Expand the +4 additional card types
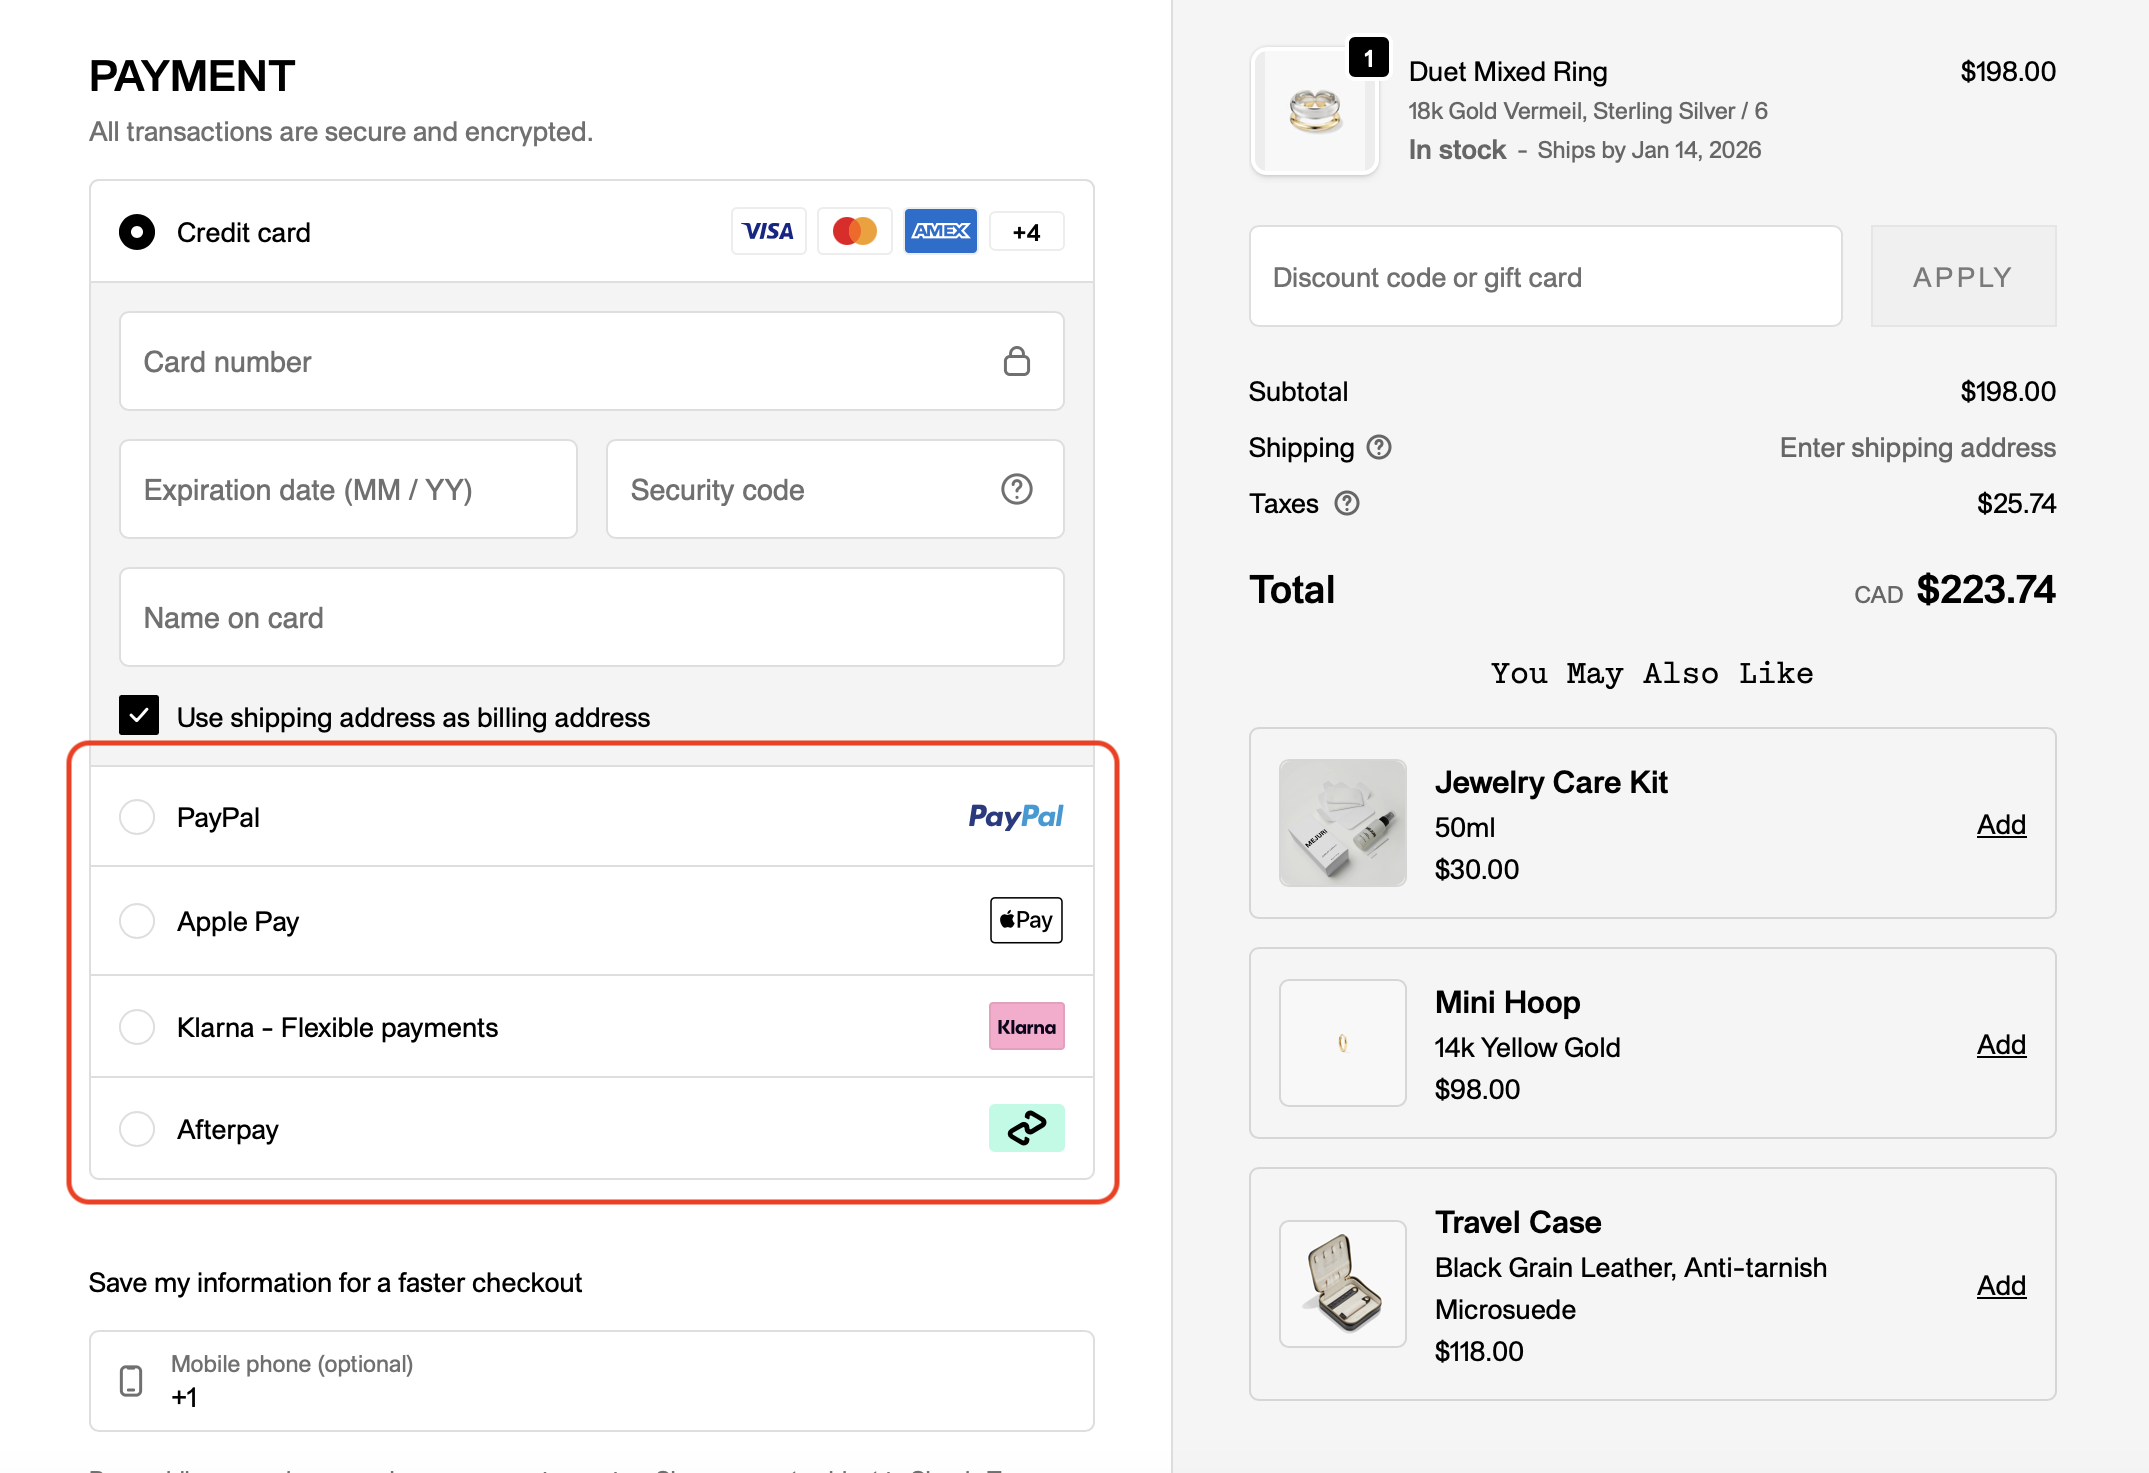Screen dimensions: 2149x1473 tap(1026, 231)
